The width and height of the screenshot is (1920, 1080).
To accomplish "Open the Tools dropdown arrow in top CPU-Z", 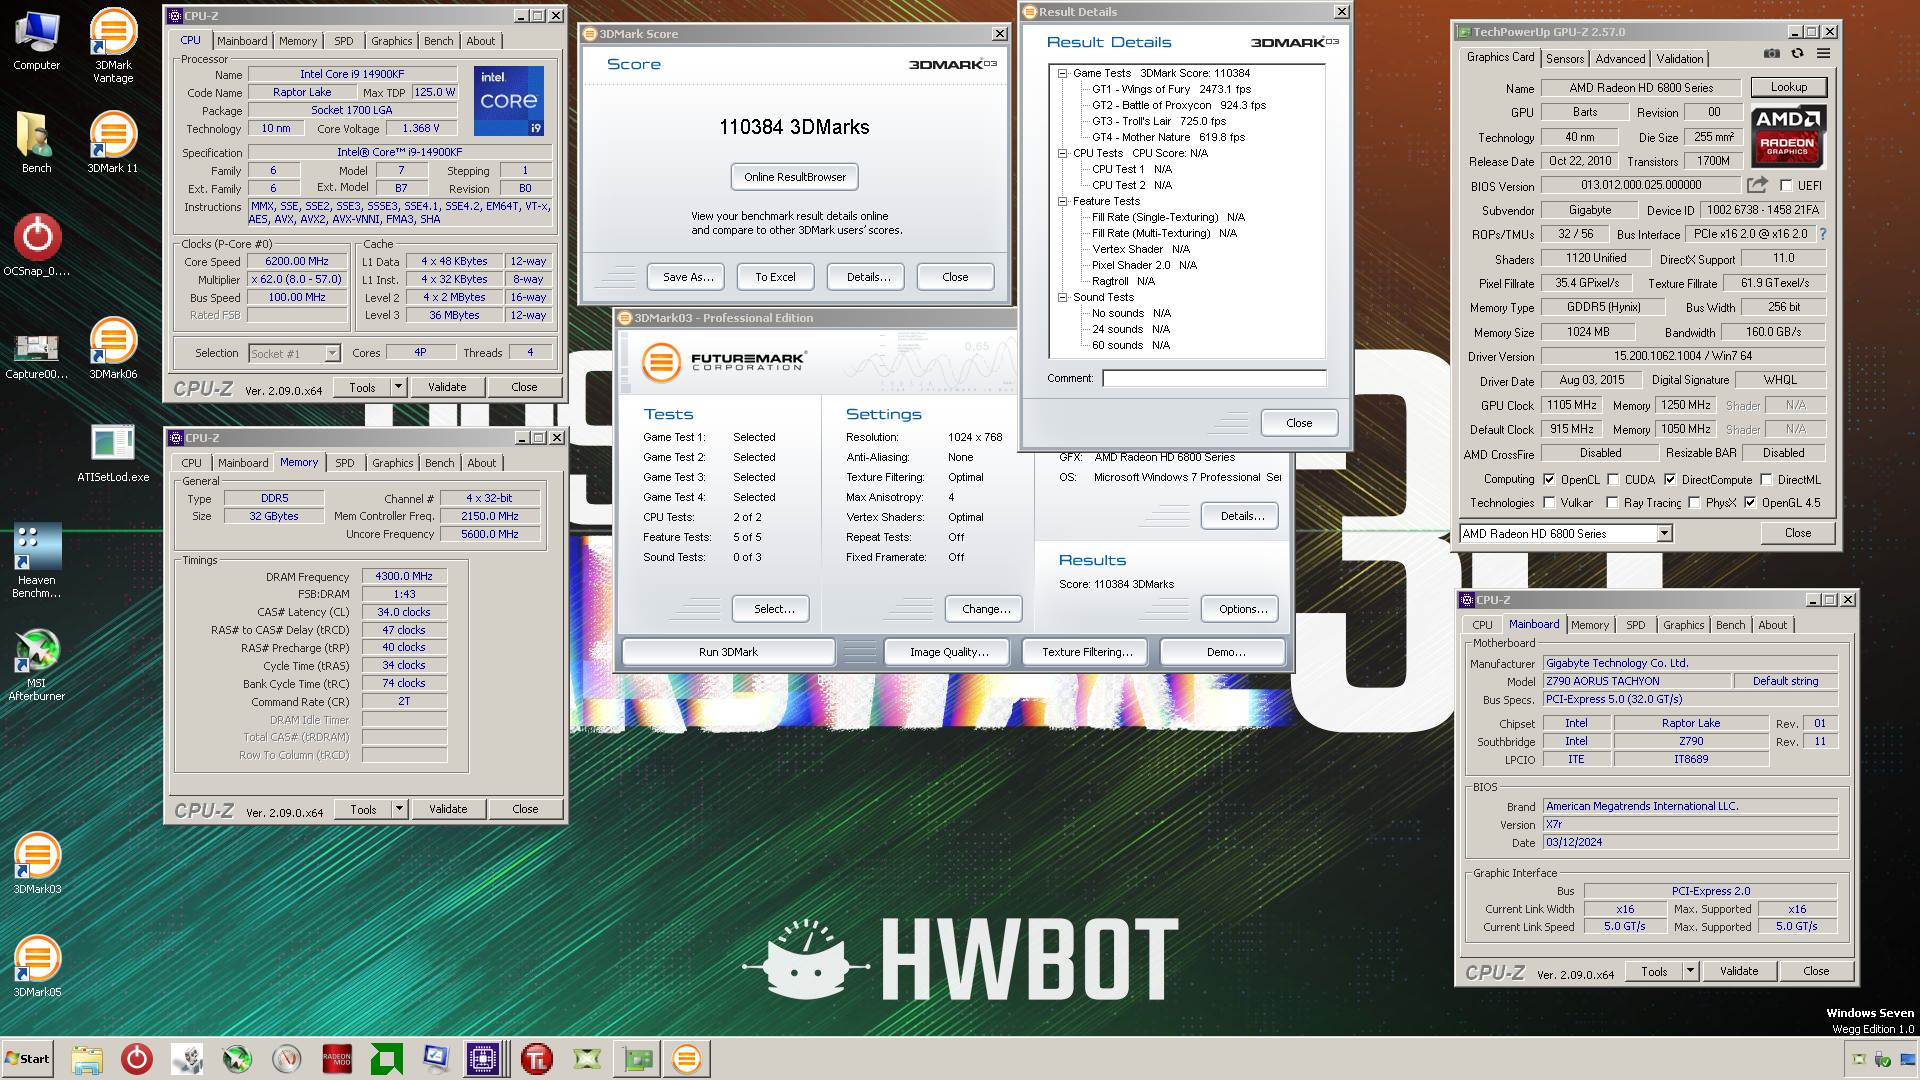I will [x=398, y=387].
